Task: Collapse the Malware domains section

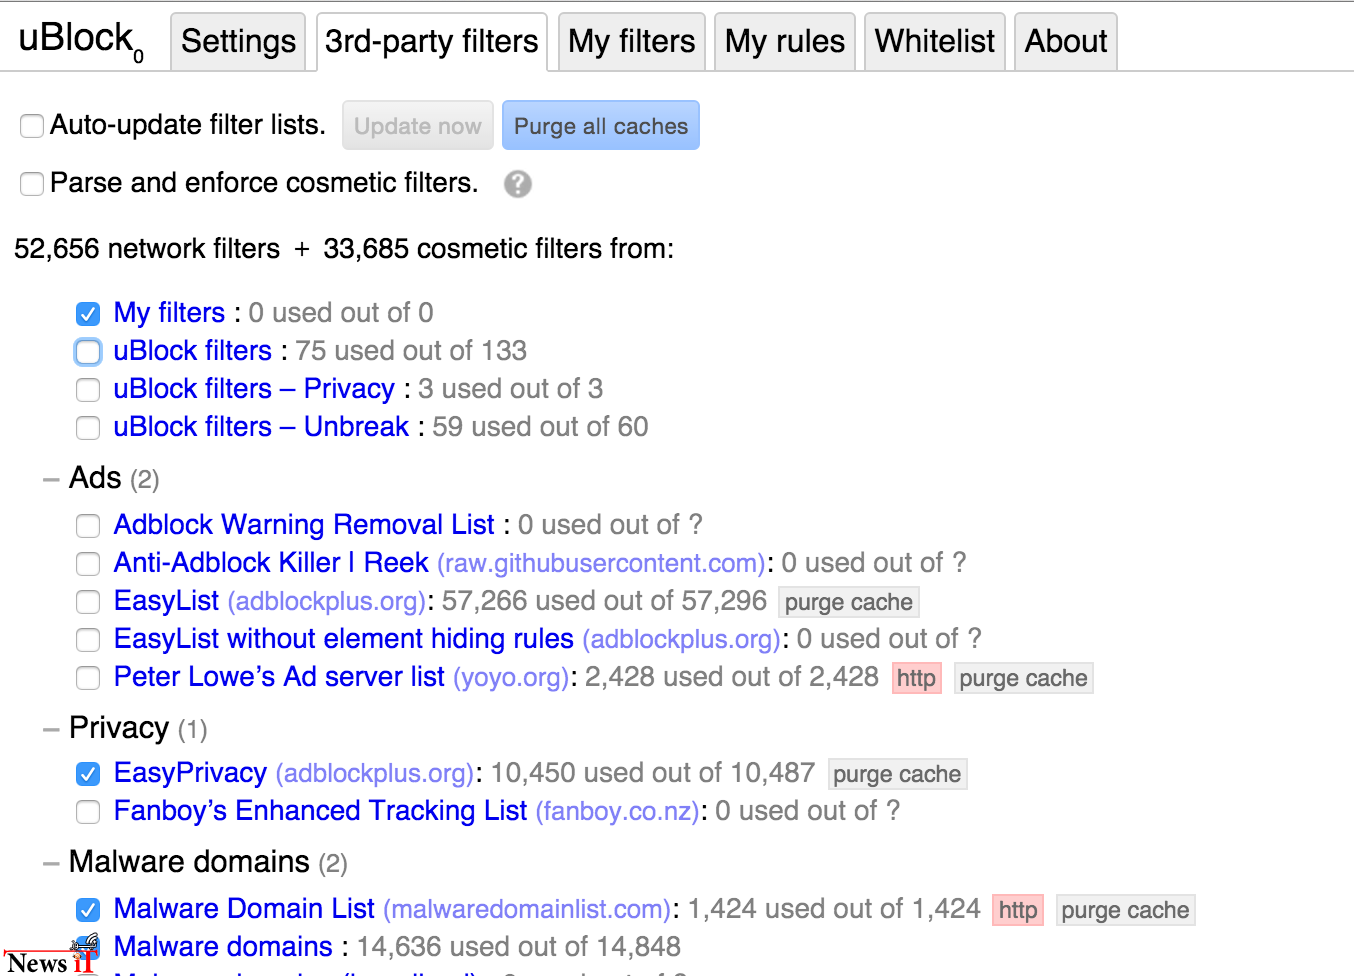Action: tap(51, 863)
